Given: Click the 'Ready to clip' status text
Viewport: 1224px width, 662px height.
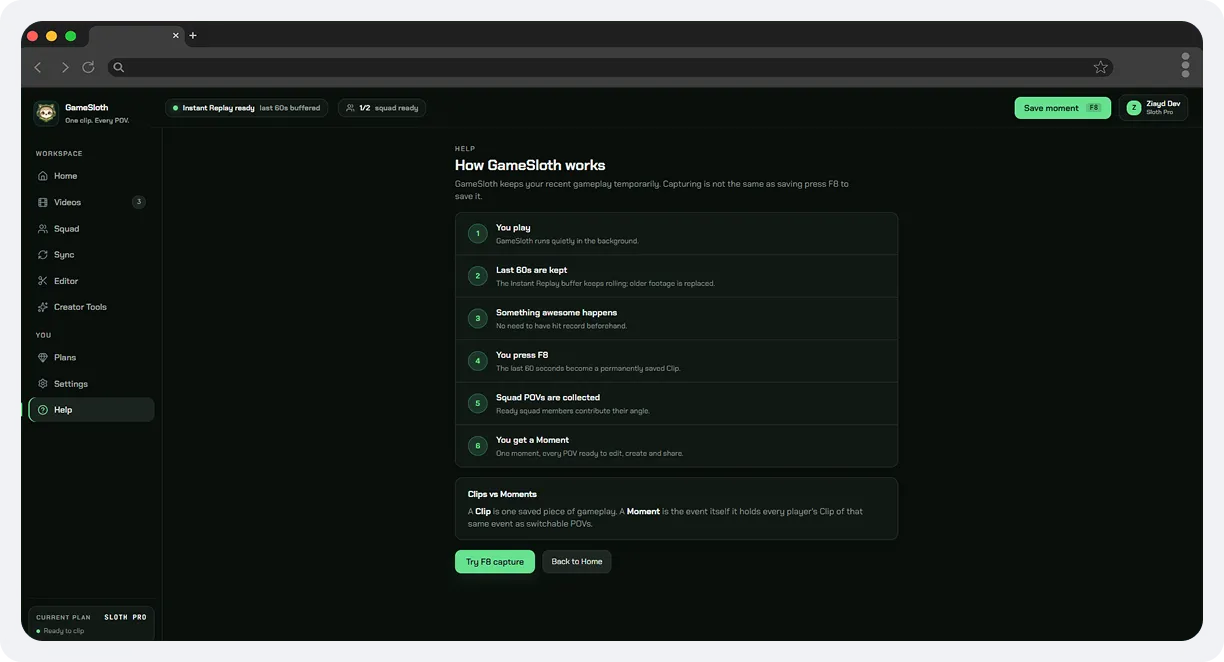Looking at the screenshot, I should (64, 631).
